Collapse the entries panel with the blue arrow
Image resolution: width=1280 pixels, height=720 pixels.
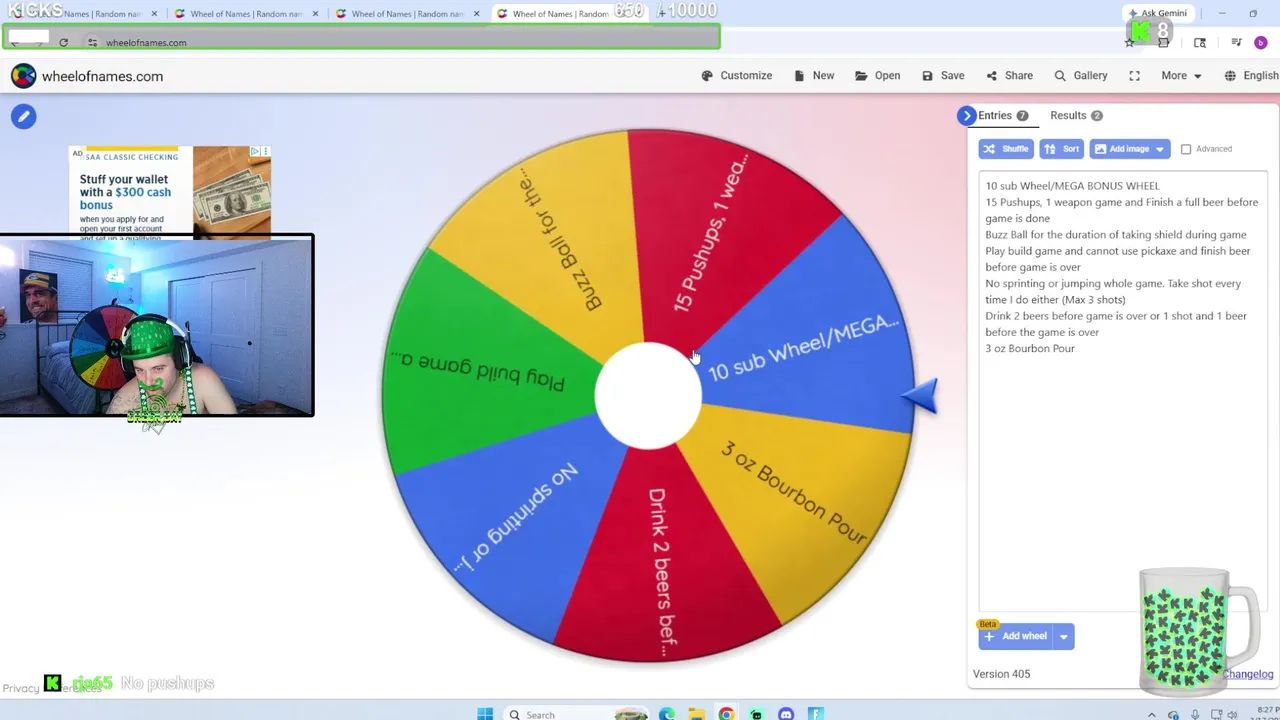tap(966, 116)
